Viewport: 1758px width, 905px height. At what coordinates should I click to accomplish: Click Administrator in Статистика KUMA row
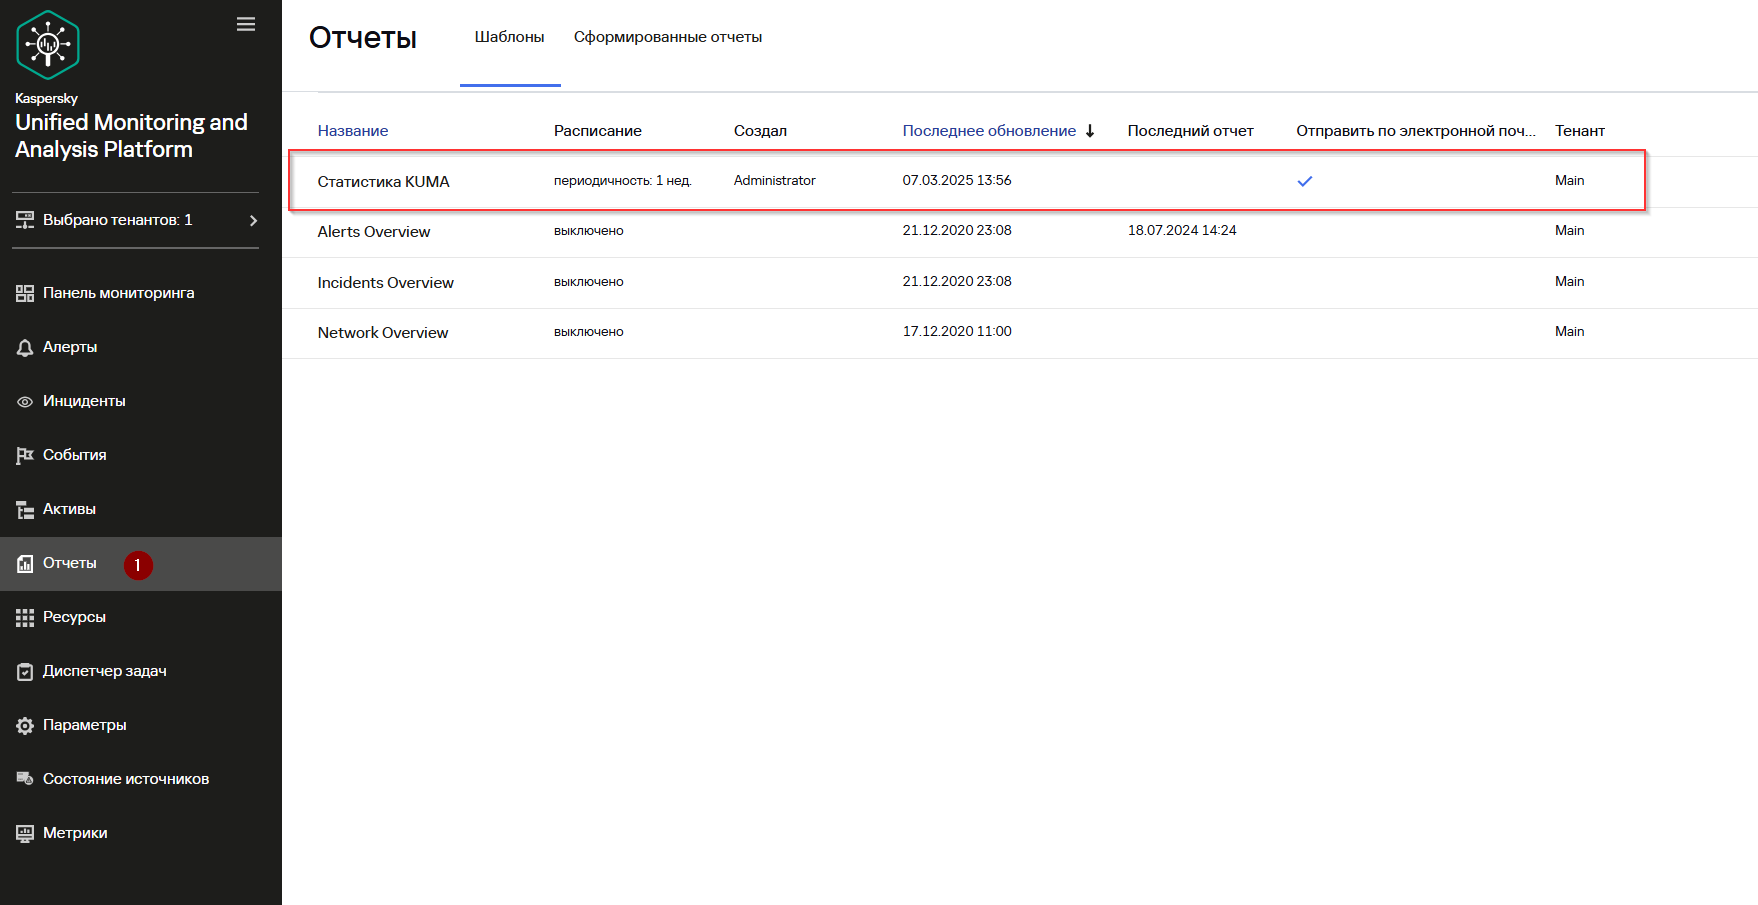click(775, 181)
